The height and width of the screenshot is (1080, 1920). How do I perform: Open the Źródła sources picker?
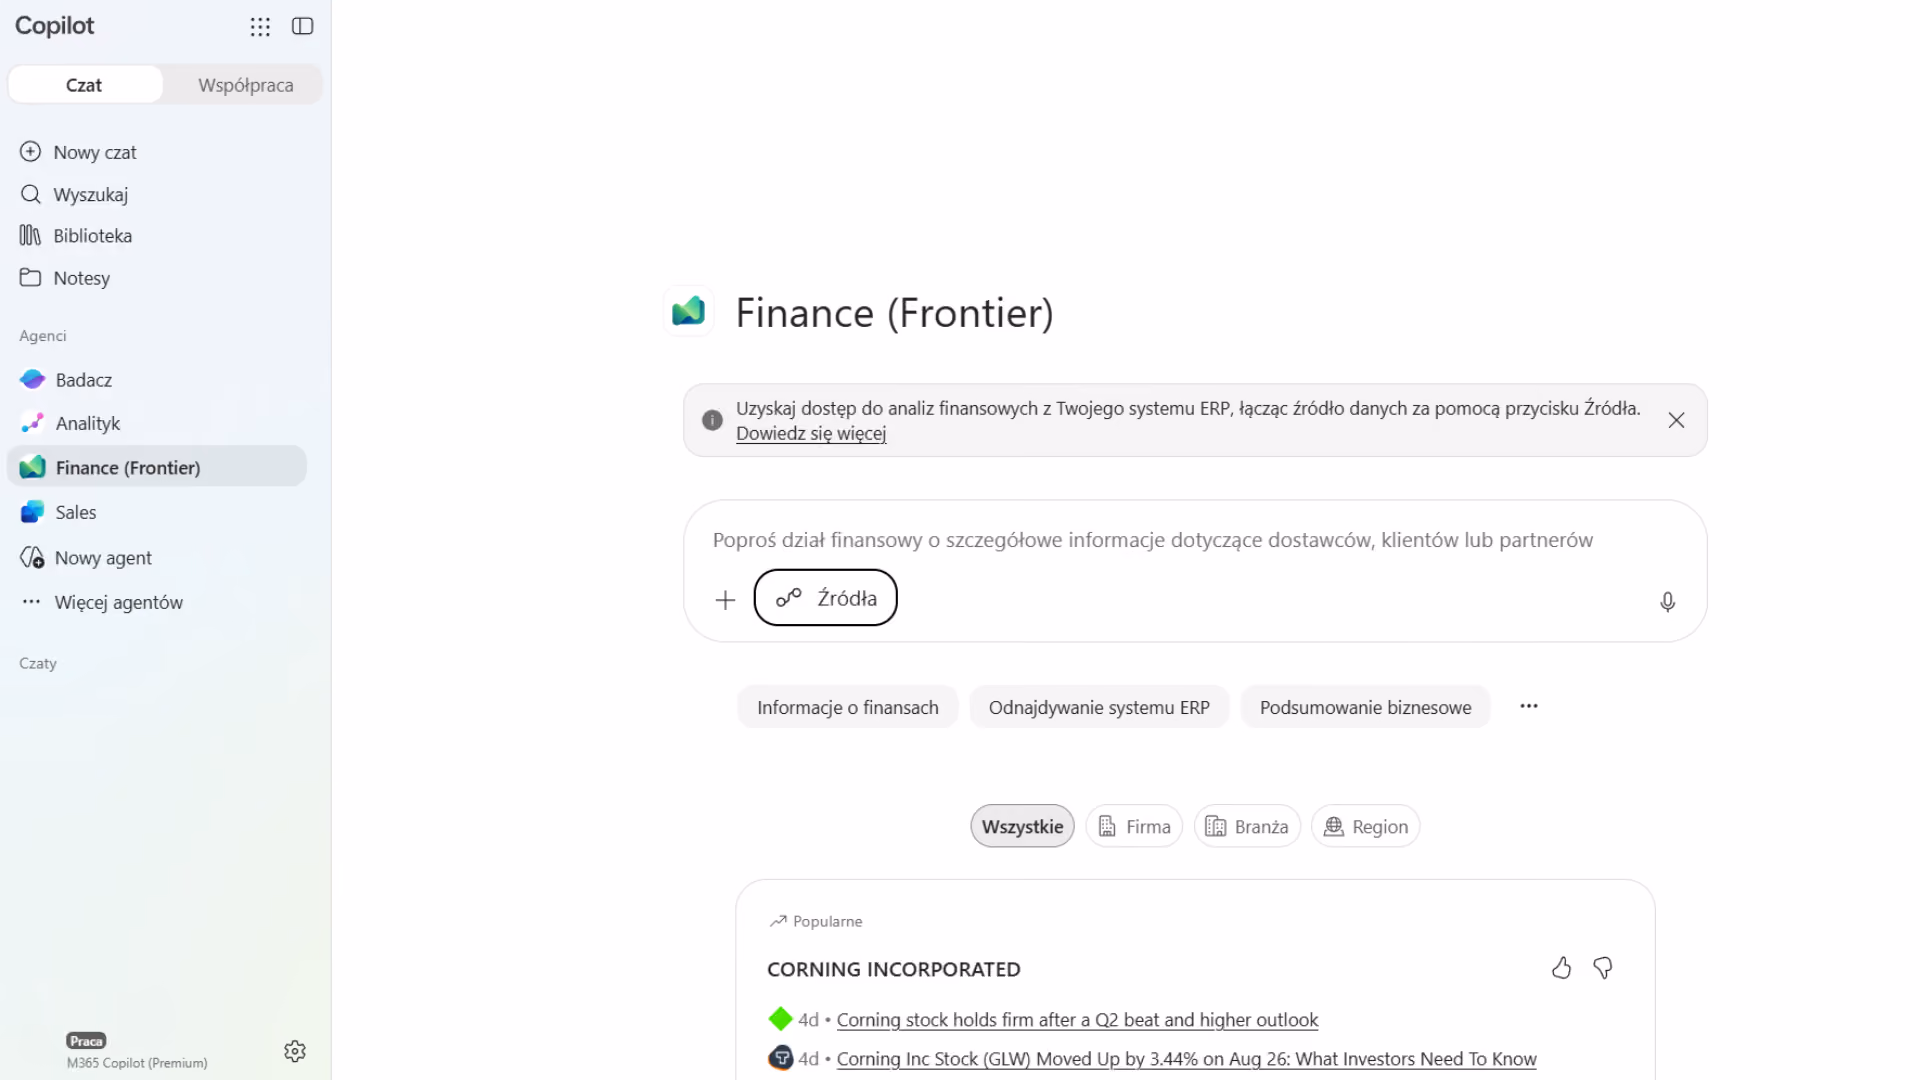tap(825, 598)
